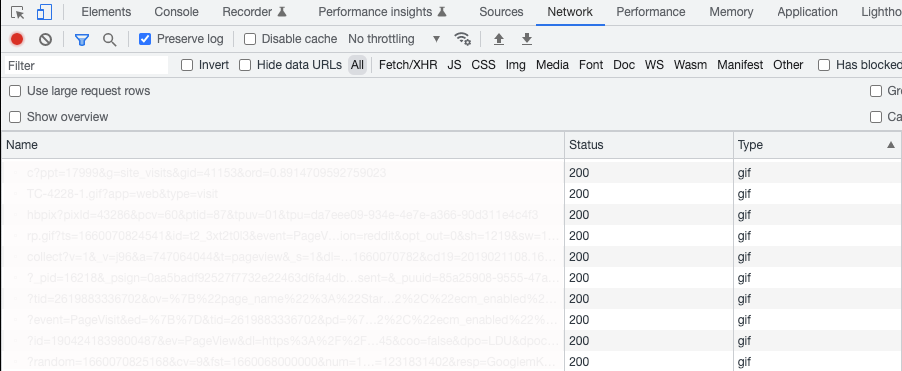The width and height of the screenshot is (902, 371).
Task: Switch to the Console tab
Action: (x=177, y=12)
